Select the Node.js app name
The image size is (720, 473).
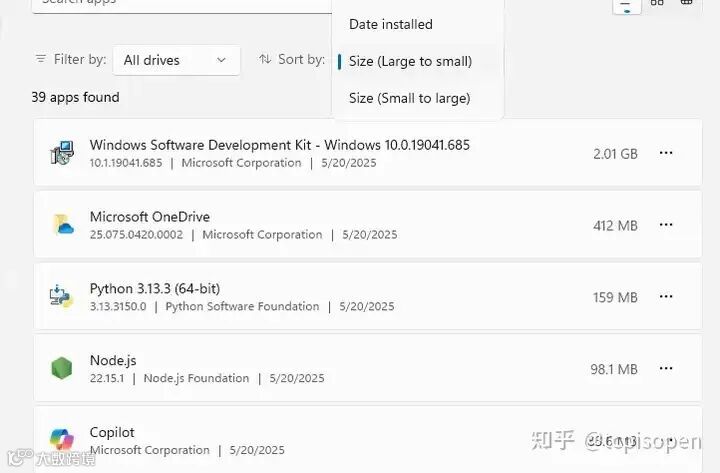[113, 360]
